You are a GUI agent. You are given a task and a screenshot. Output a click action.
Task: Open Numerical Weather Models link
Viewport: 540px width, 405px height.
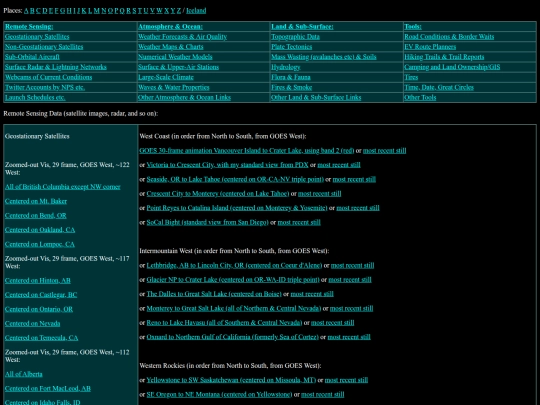click(175, 57)
